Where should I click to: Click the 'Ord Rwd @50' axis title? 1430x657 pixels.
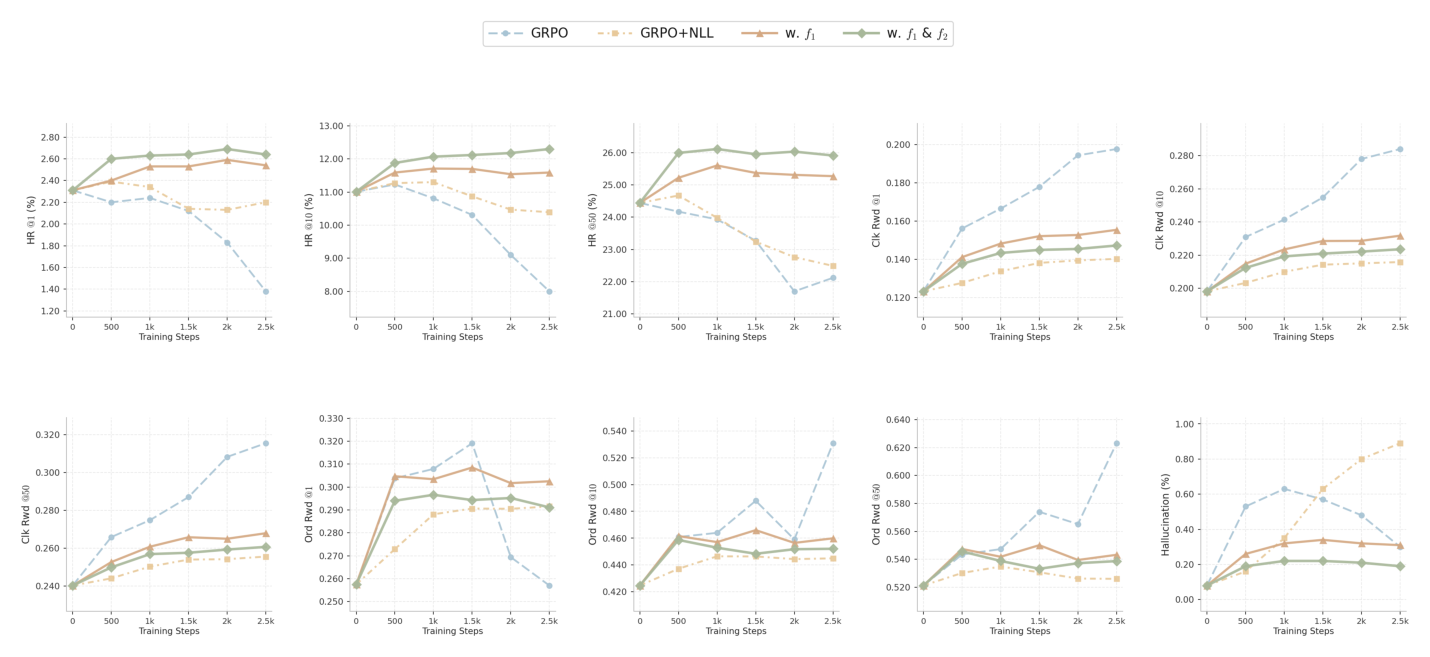877,514
